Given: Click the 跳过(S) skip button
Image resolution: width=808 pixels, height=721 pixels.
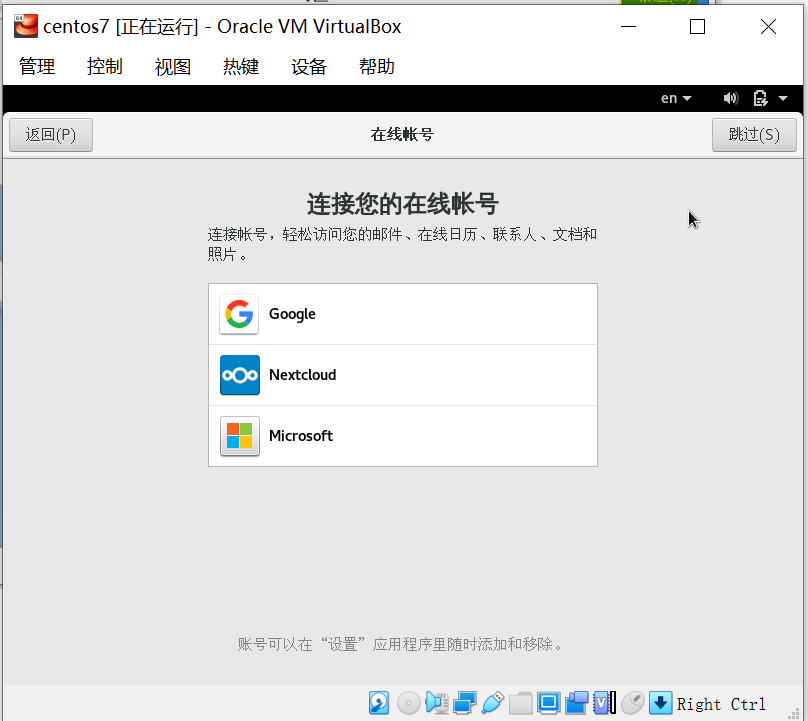Looking at the screenshot, I should pyautogui.click(x=754, y=135).
